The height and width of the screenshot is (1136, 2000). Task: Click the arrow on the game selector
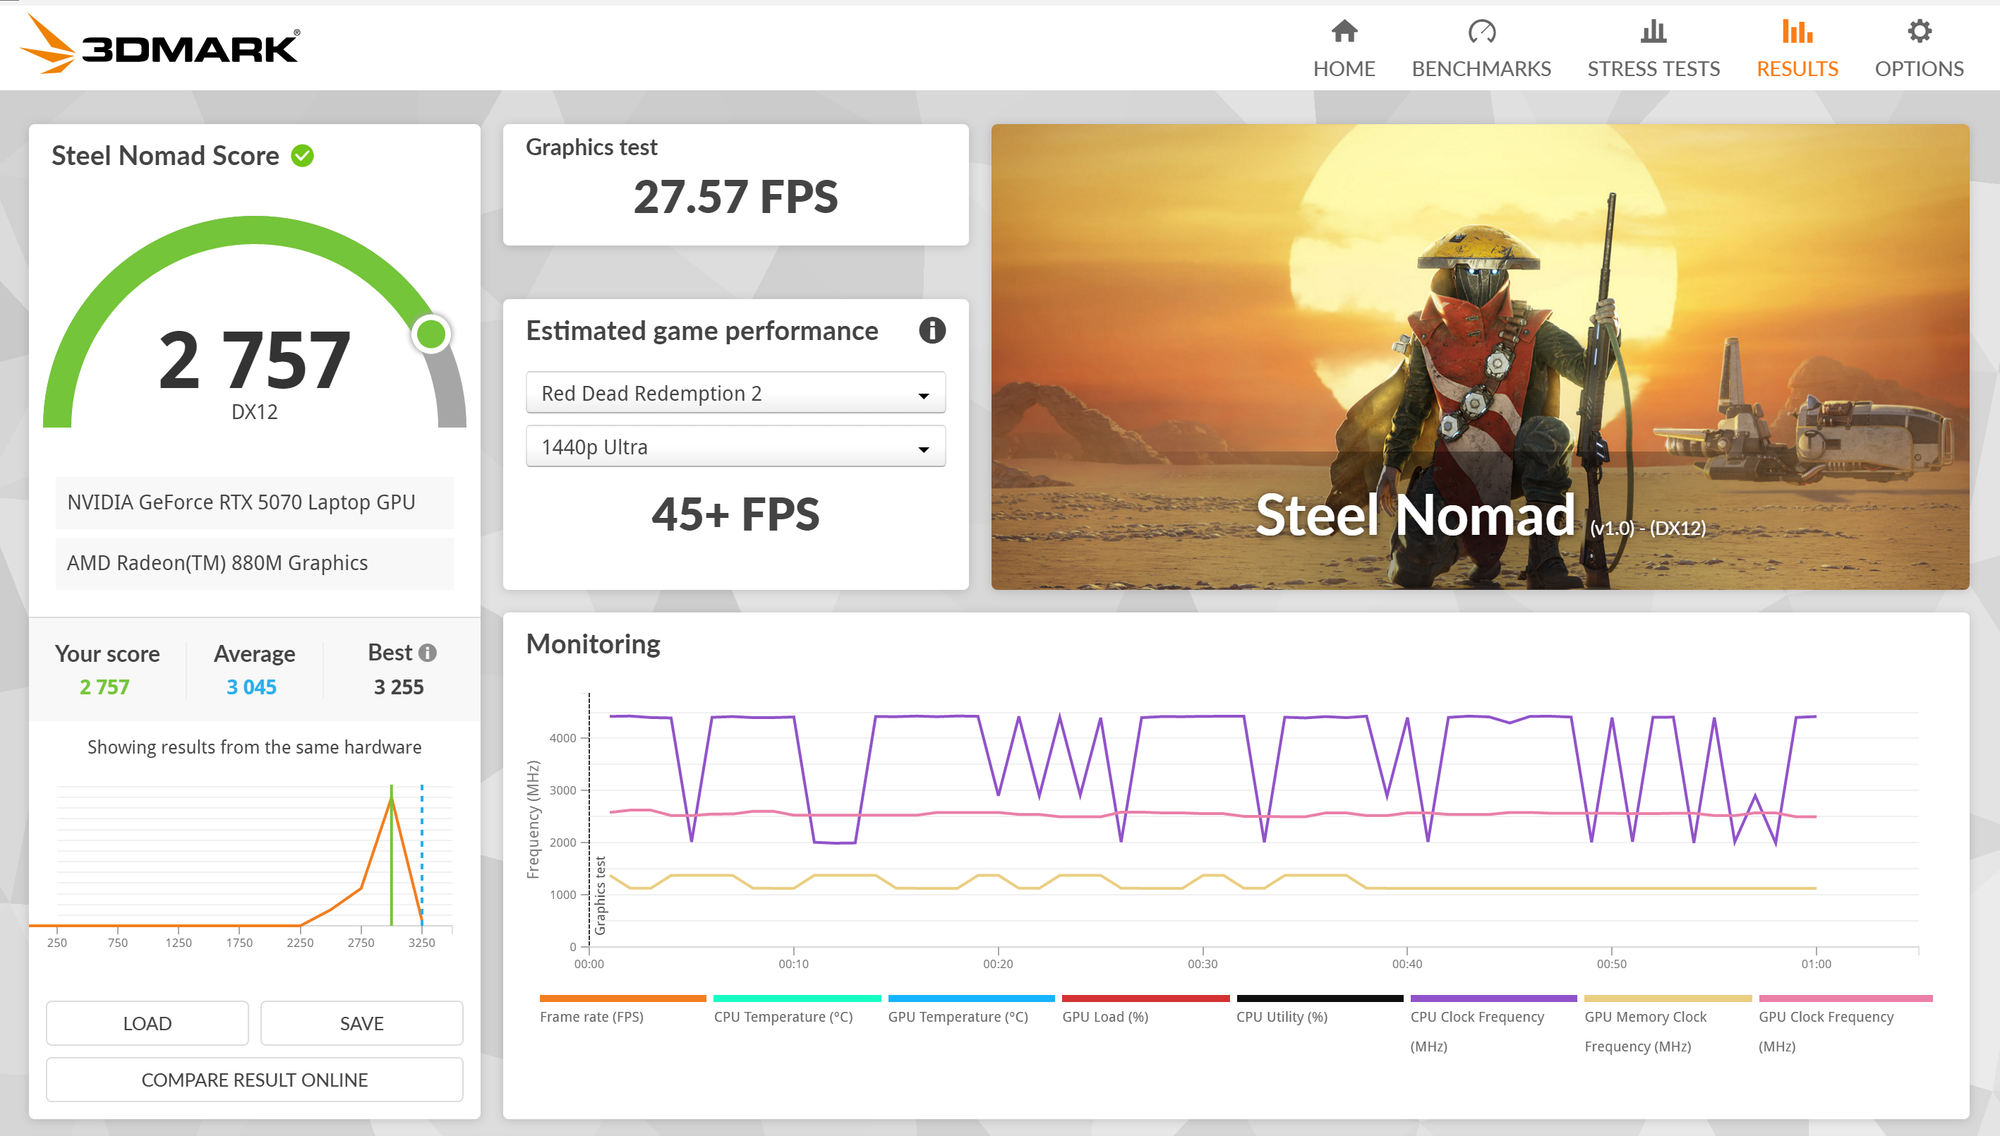coord(924,395)
